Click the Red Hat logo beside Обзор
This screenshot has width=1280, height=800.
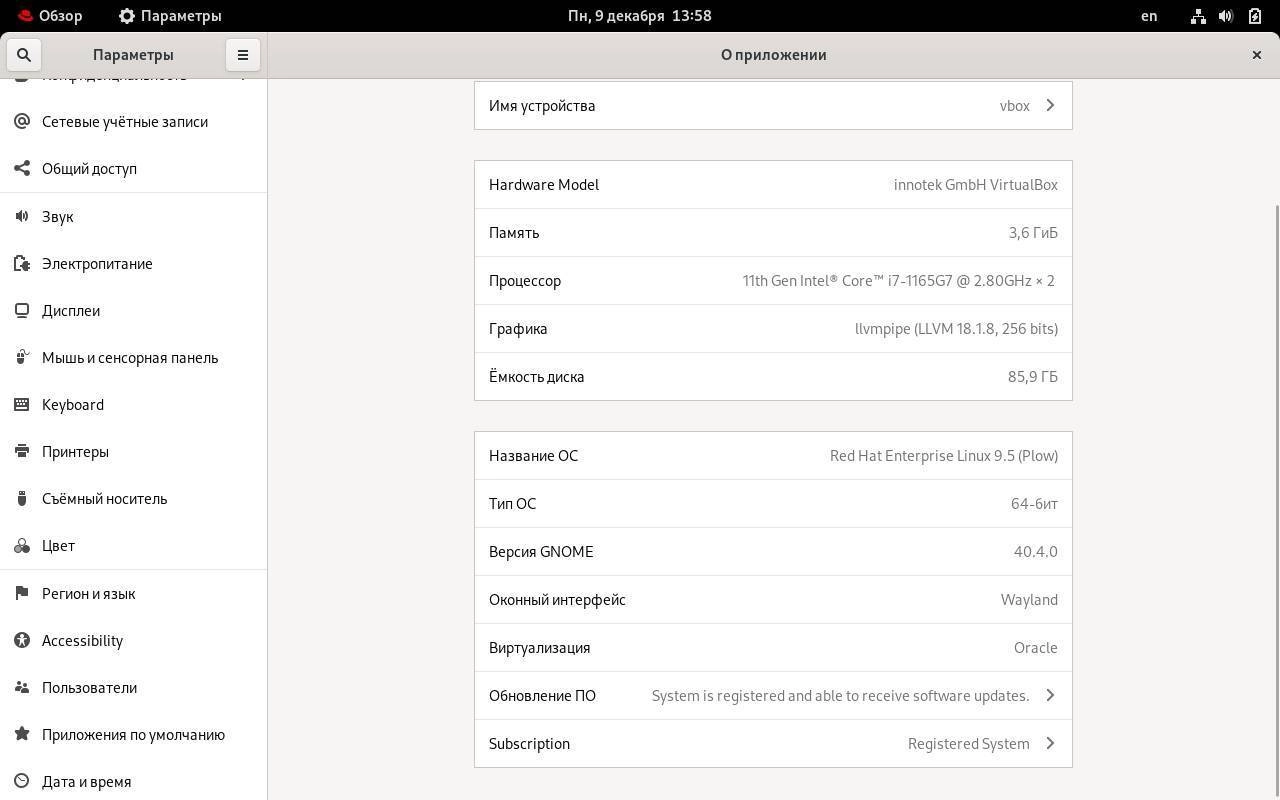pos(26,16)
